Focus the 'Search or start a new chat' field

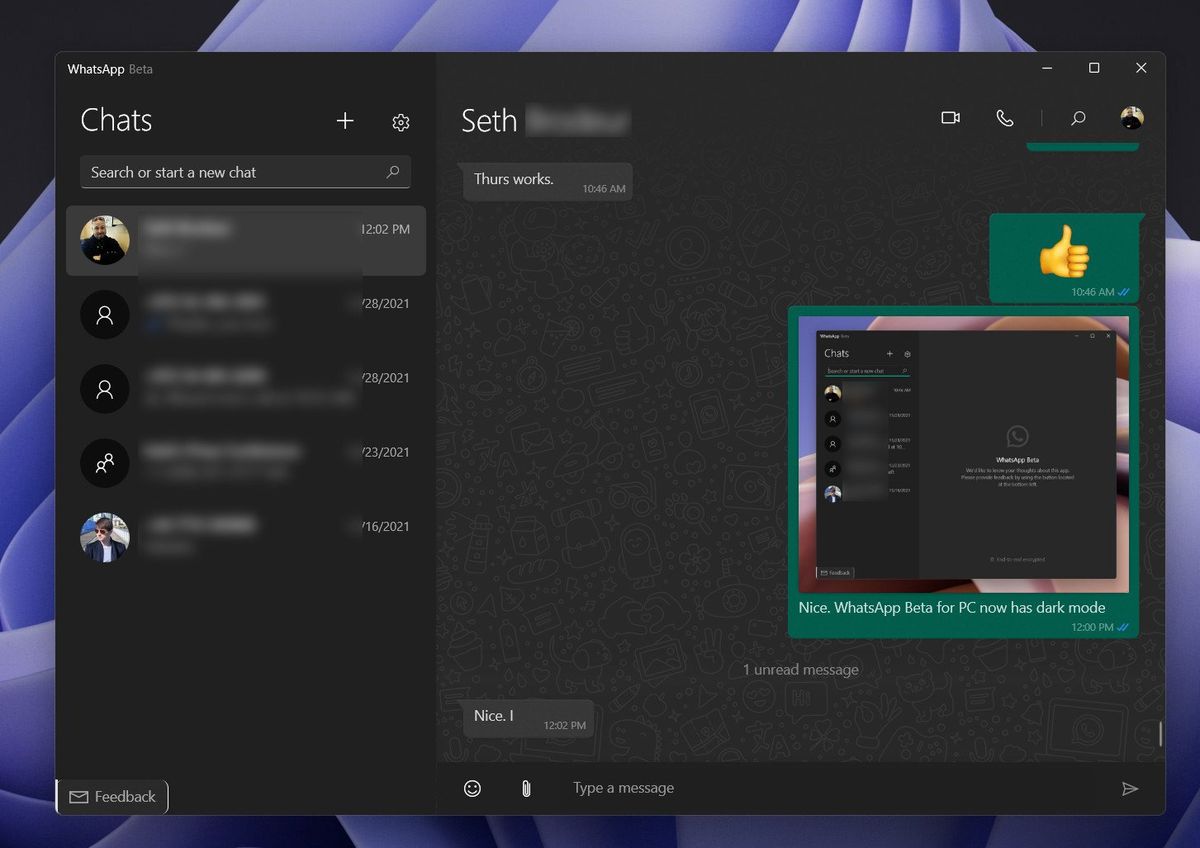click(245, 172)
